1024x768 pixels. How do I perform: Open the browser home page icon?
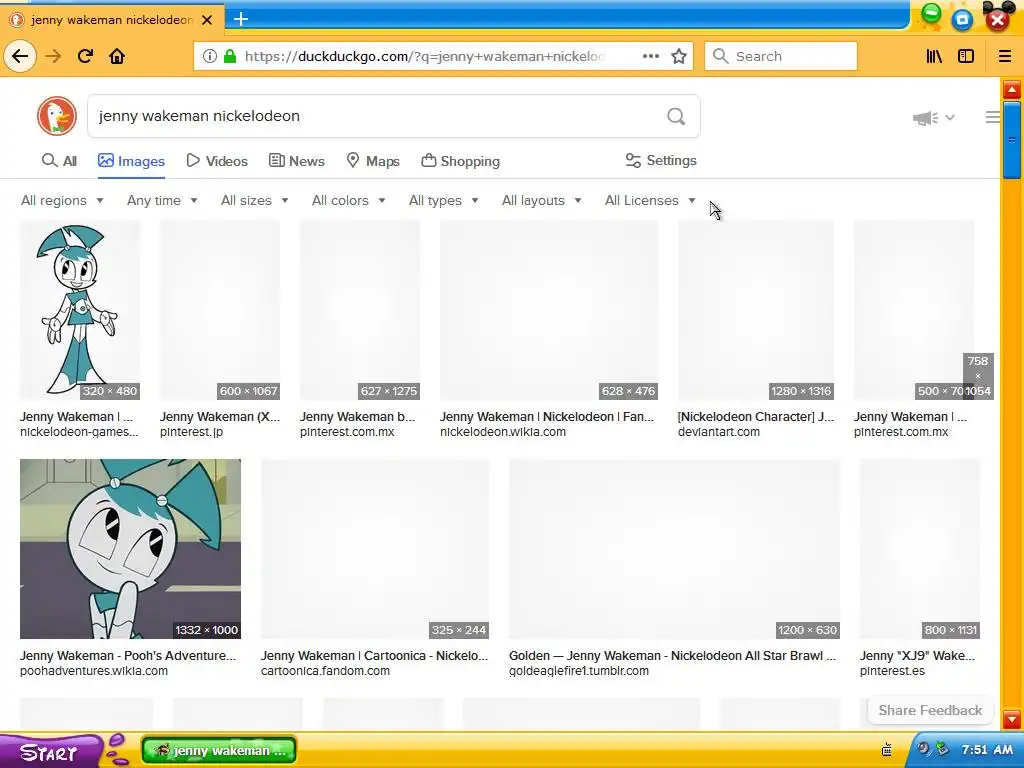click(117, 56)
